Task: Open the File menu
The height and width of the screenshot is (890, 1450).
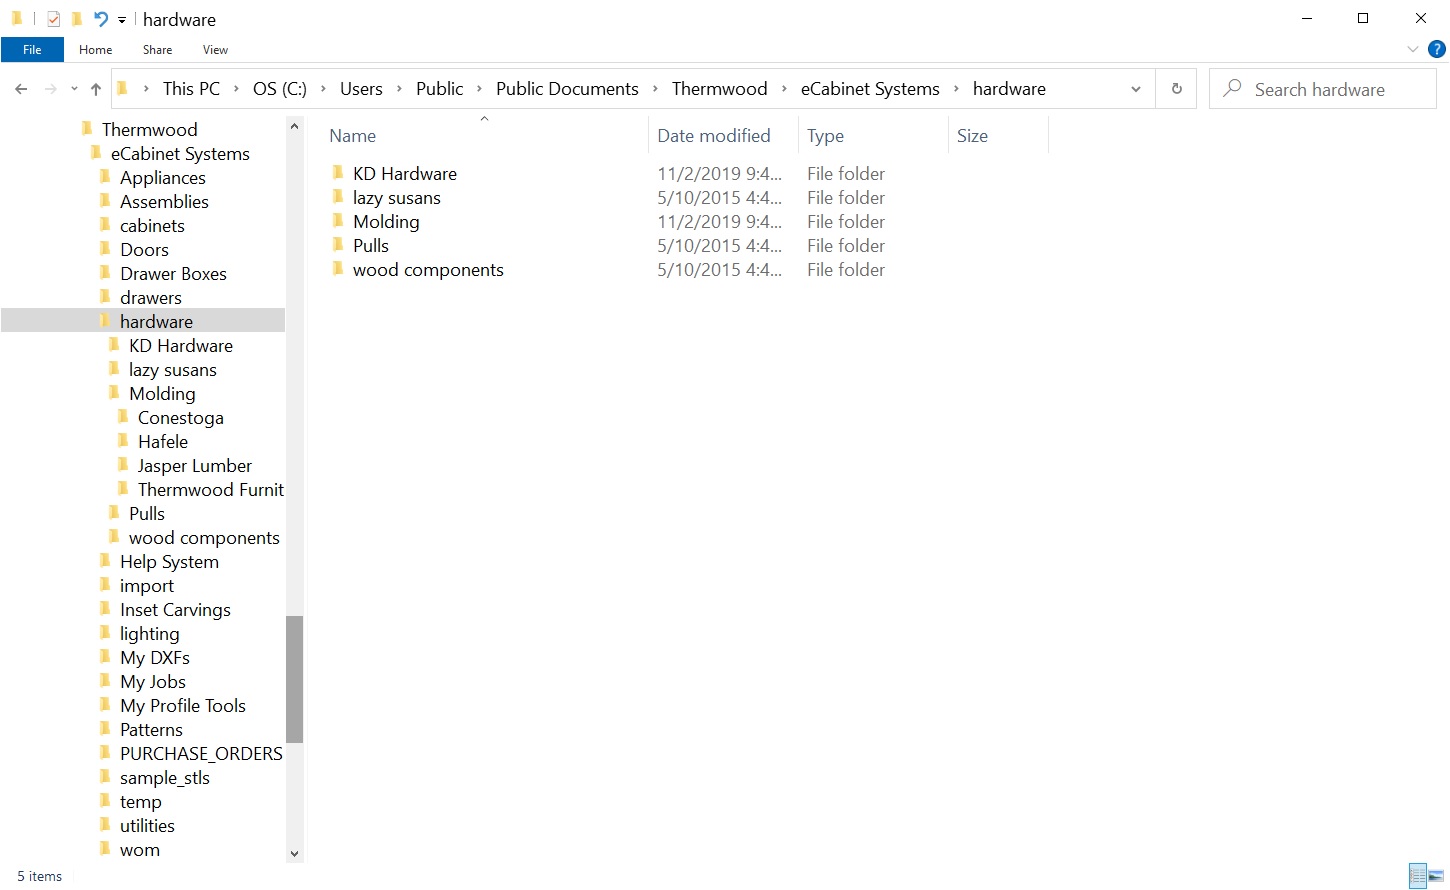Action: point(32,50)
